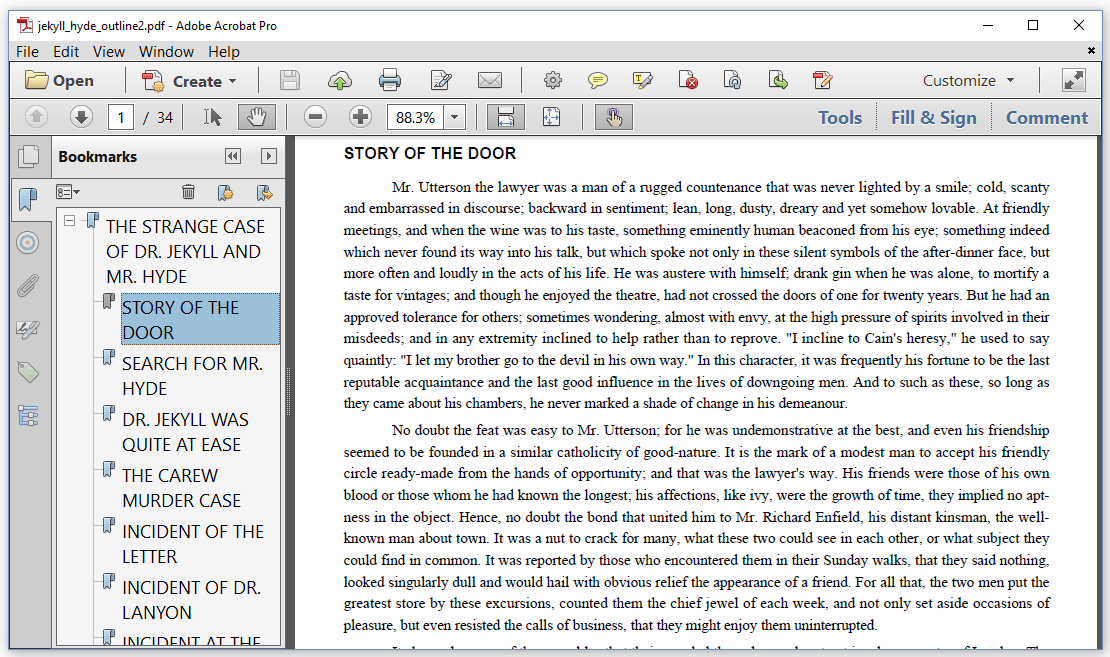Click the Print file printer icon
1110x657 pixels.
pos(389,81)
